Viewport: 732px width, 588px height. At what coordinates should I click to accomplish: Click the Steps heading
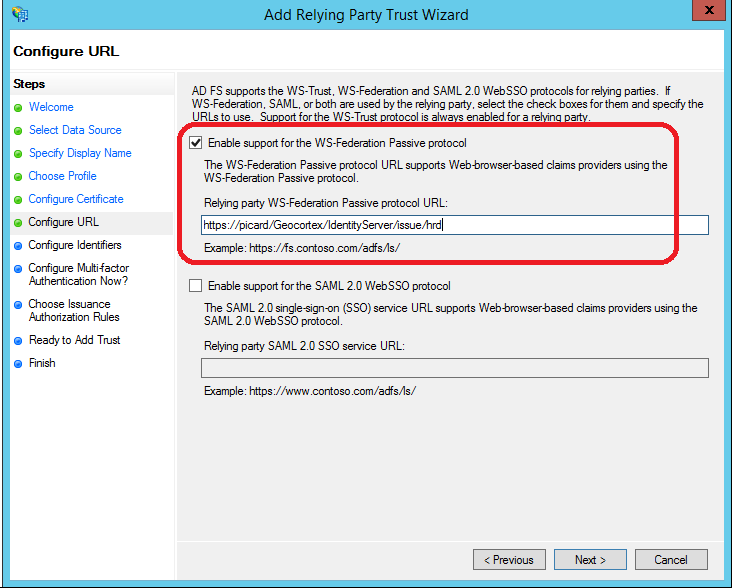point(29,84)
